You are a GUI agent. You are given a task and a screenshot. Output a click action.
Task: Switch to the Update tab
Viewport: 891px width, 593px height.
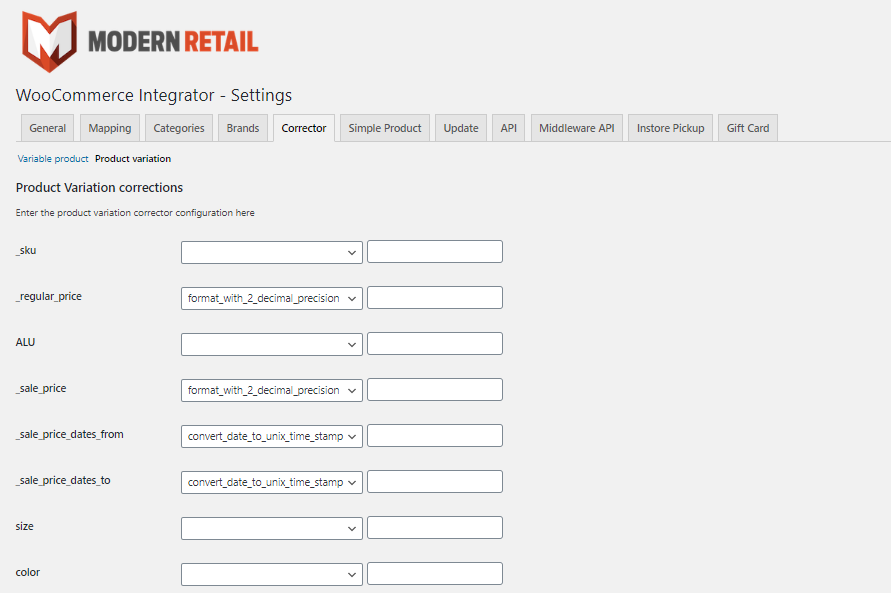[x=461, y=128]
